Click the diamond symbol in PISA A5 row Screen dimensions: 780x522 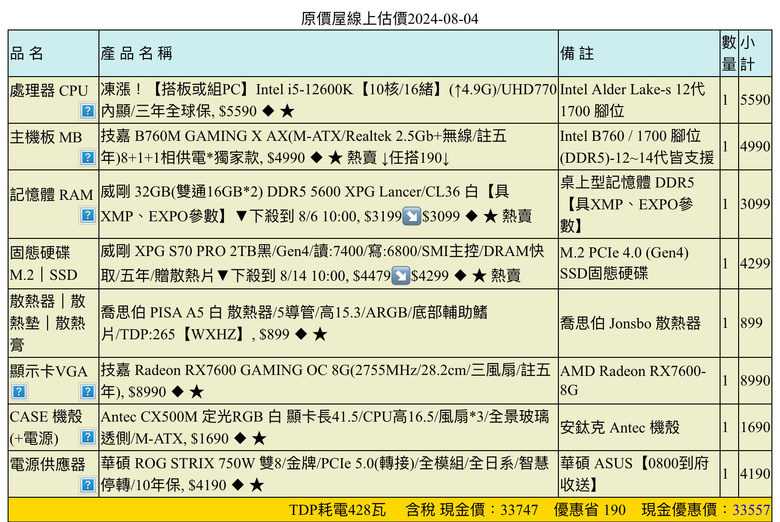pos(301,334)
